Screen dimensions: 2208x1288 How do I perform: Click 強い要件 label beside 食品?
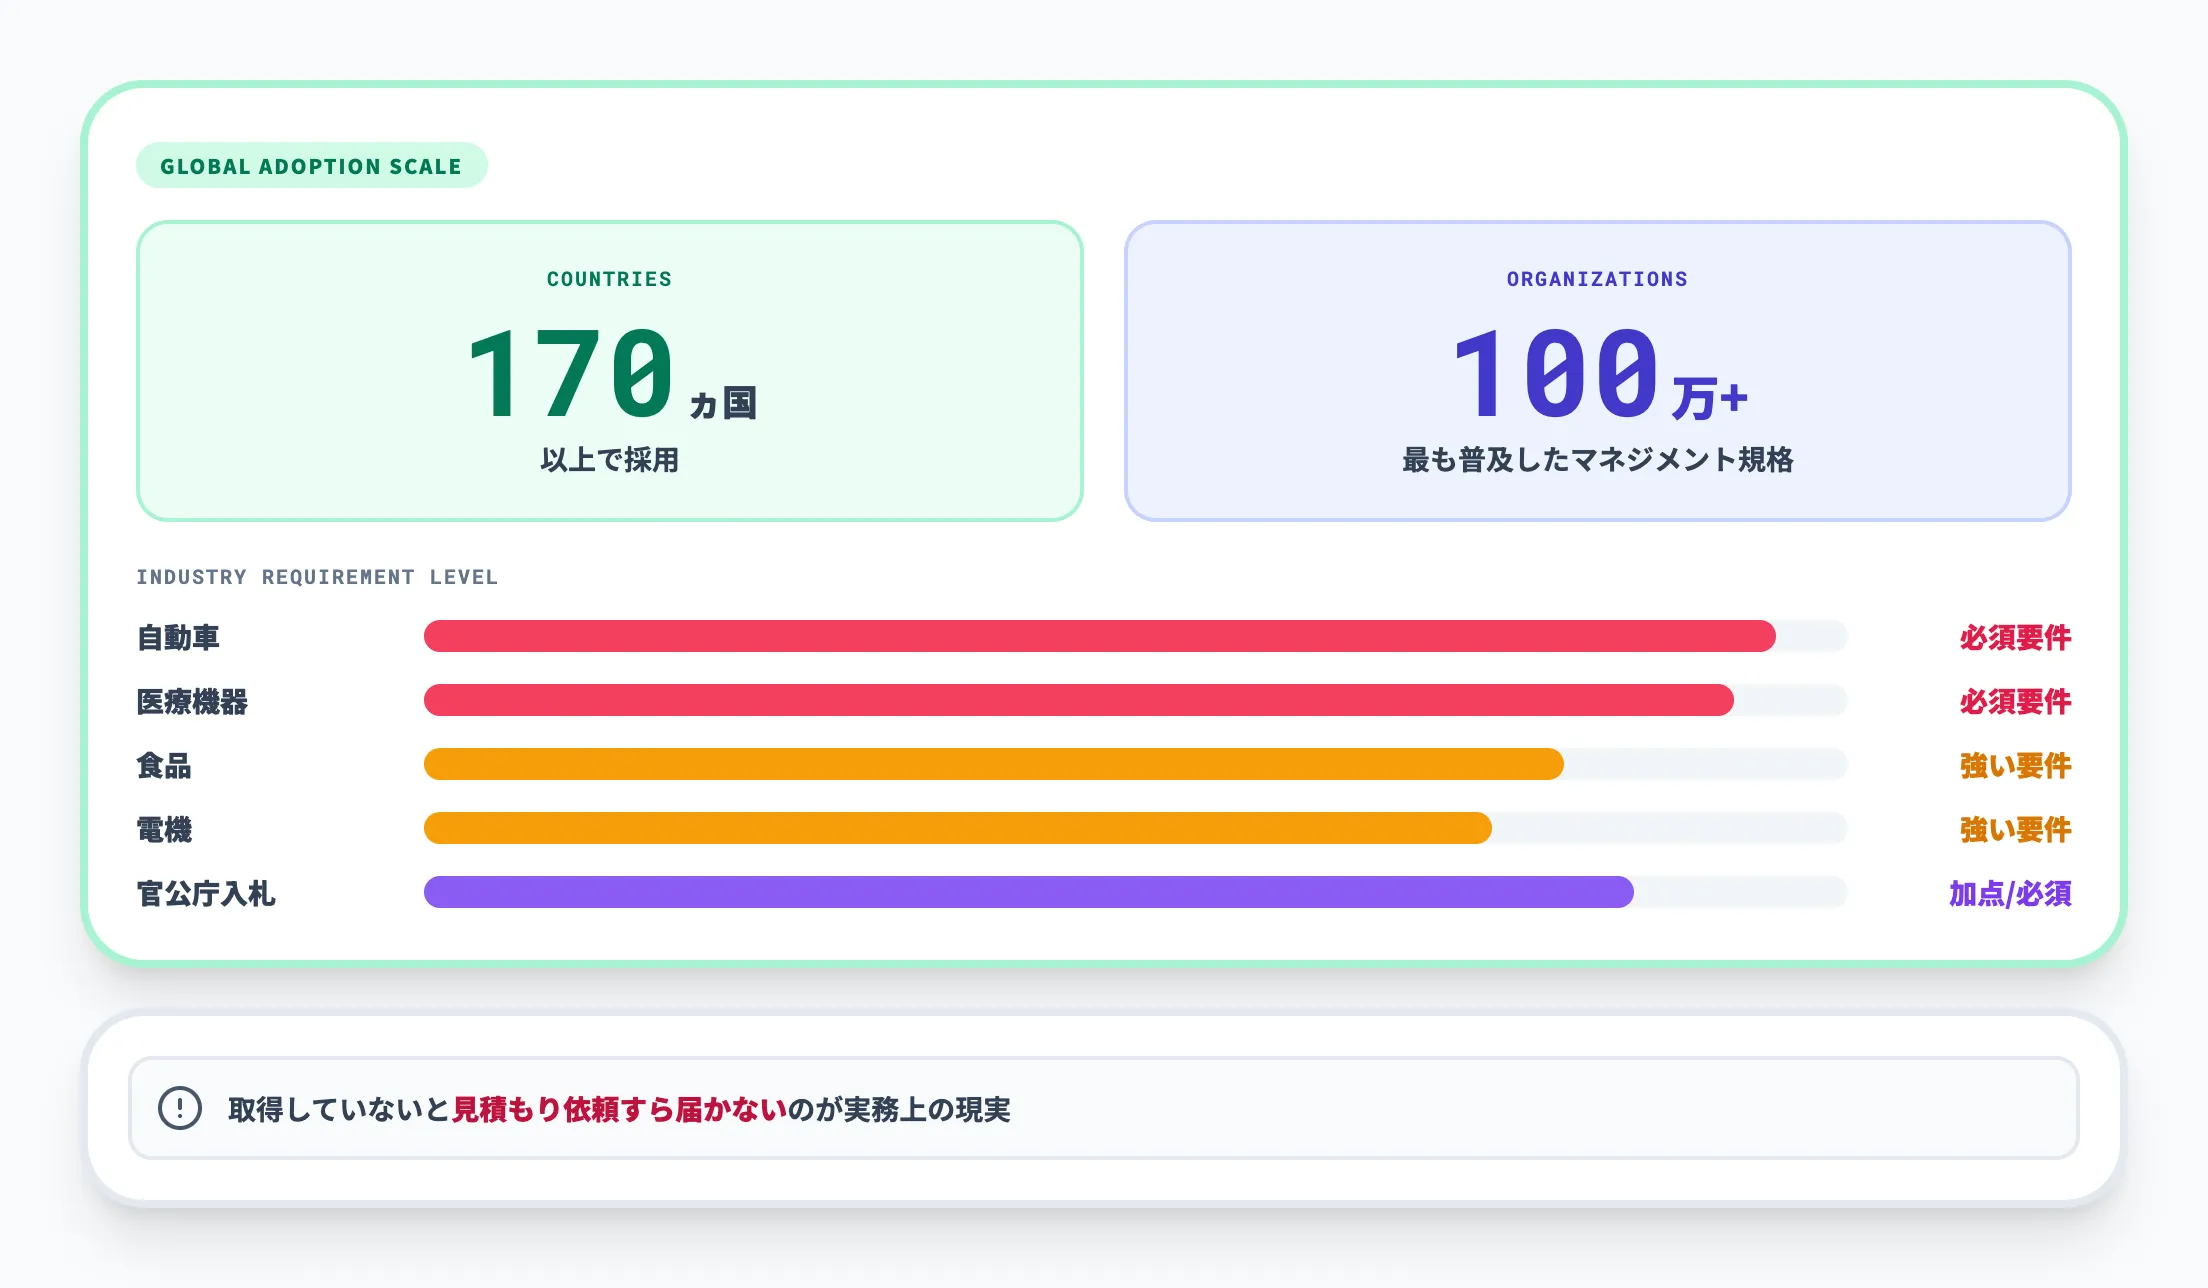tap(2014, 765)
